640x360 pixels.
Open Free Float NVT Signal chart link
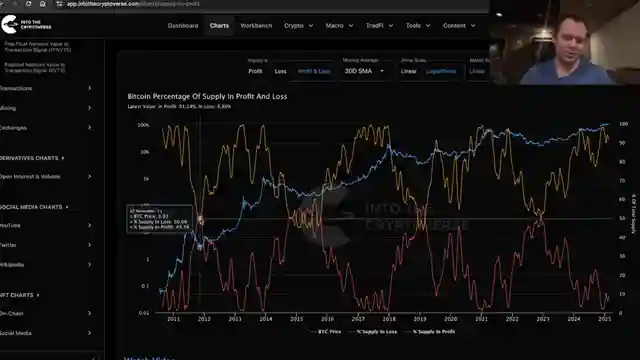(x=38, y=47)
